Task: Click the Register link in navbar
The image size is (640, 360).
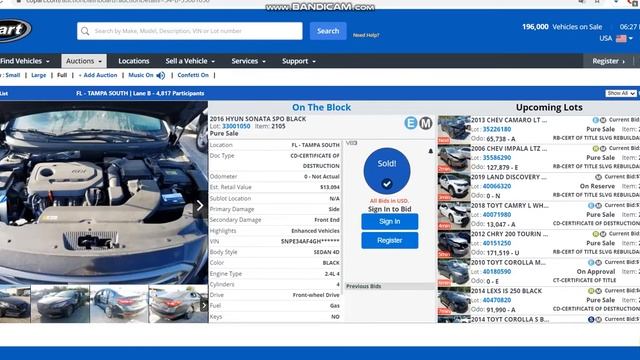Action: coord(609,61)
